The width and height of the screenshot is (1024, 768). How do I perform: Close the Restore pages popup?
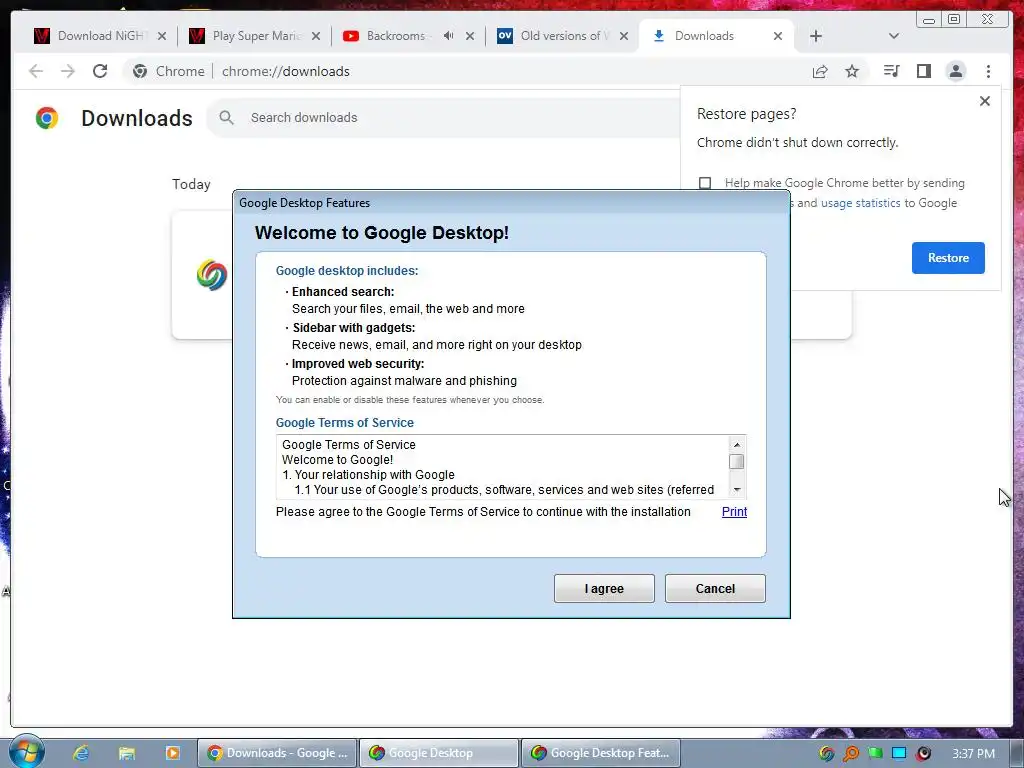tap(985, 101)
